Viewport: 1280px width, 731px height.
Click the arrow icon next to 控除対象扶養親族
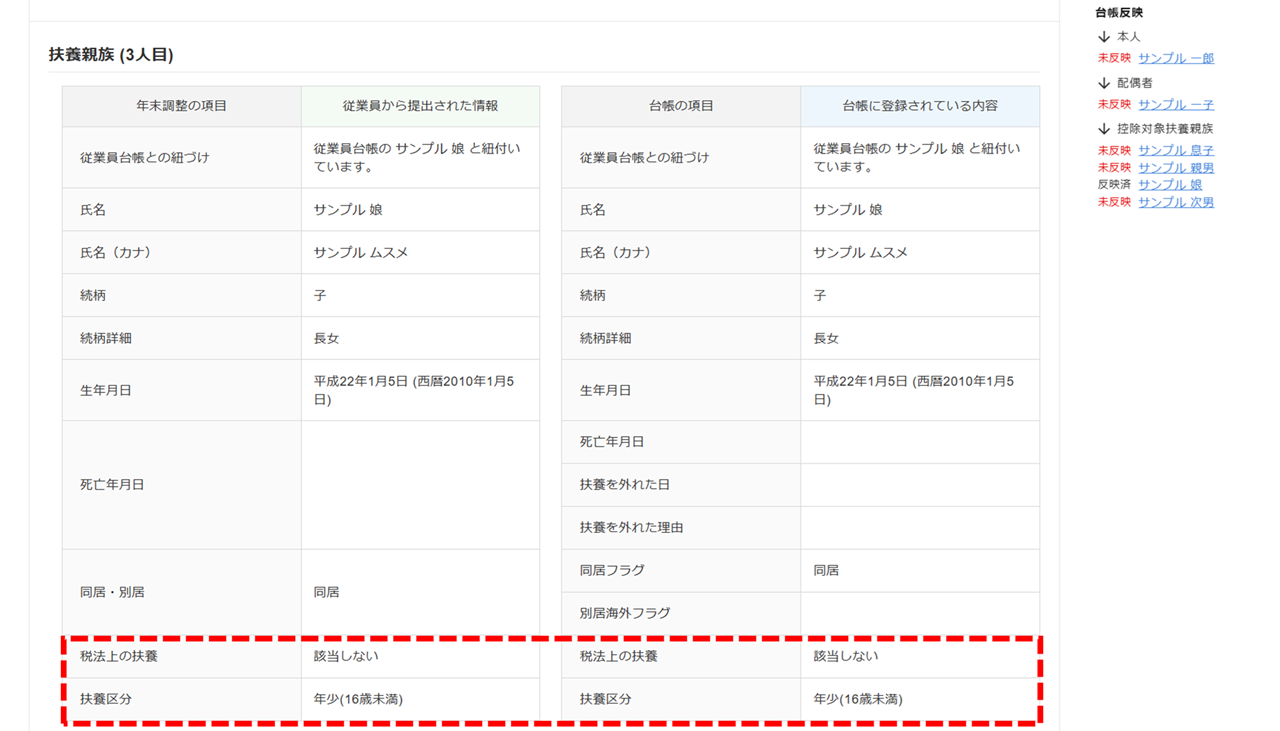pos(1104,129)
